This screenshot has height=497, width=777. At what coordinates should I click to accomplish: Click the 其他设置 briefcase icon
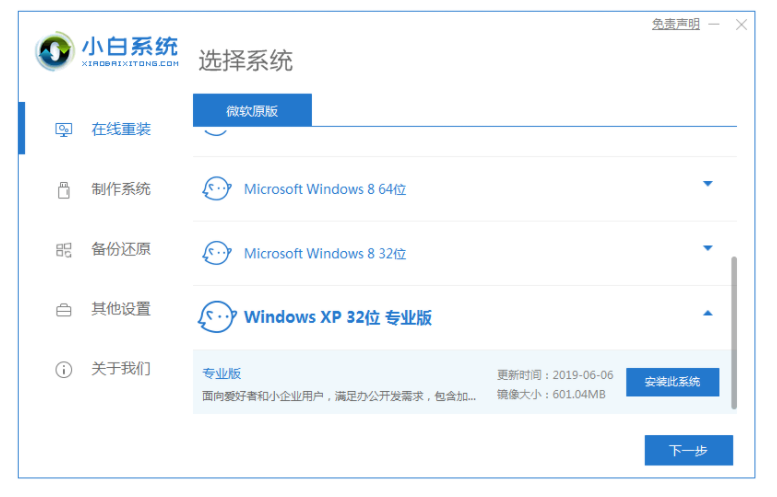pyautogui.click(x=64, y=309)
